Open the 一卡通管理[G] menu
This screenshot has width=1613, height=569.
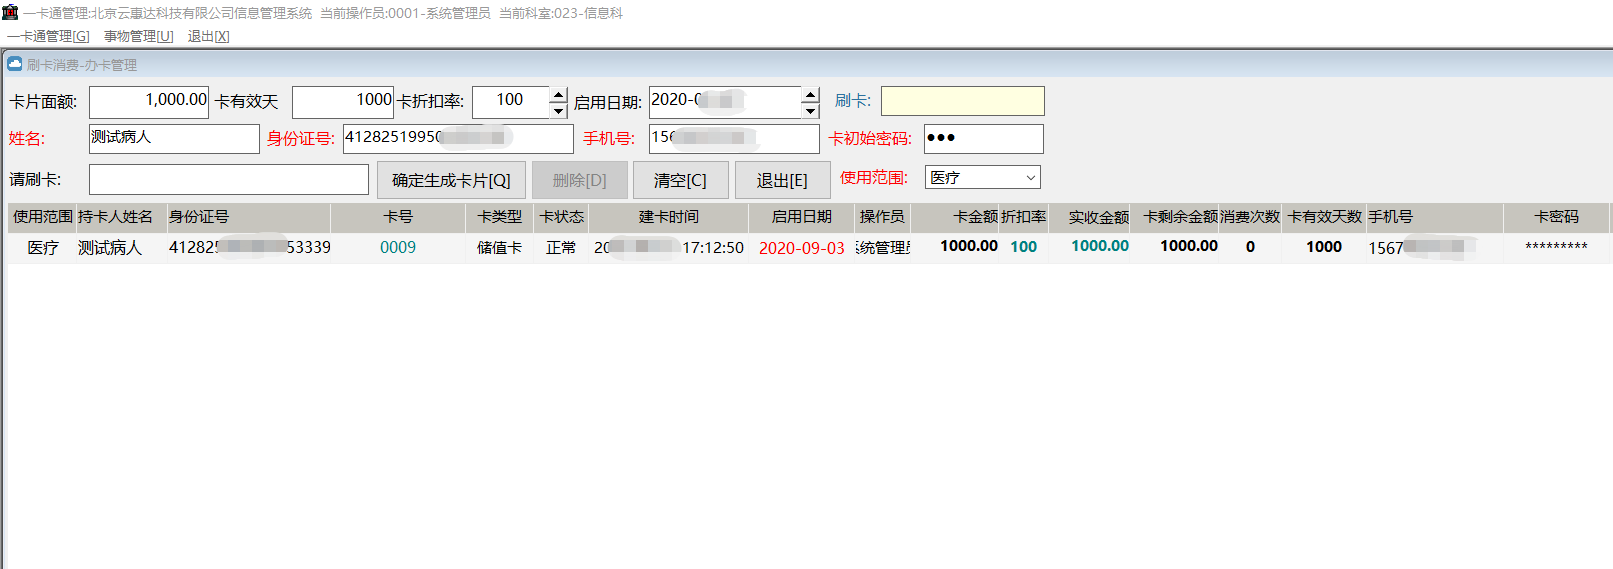[48, 36]
